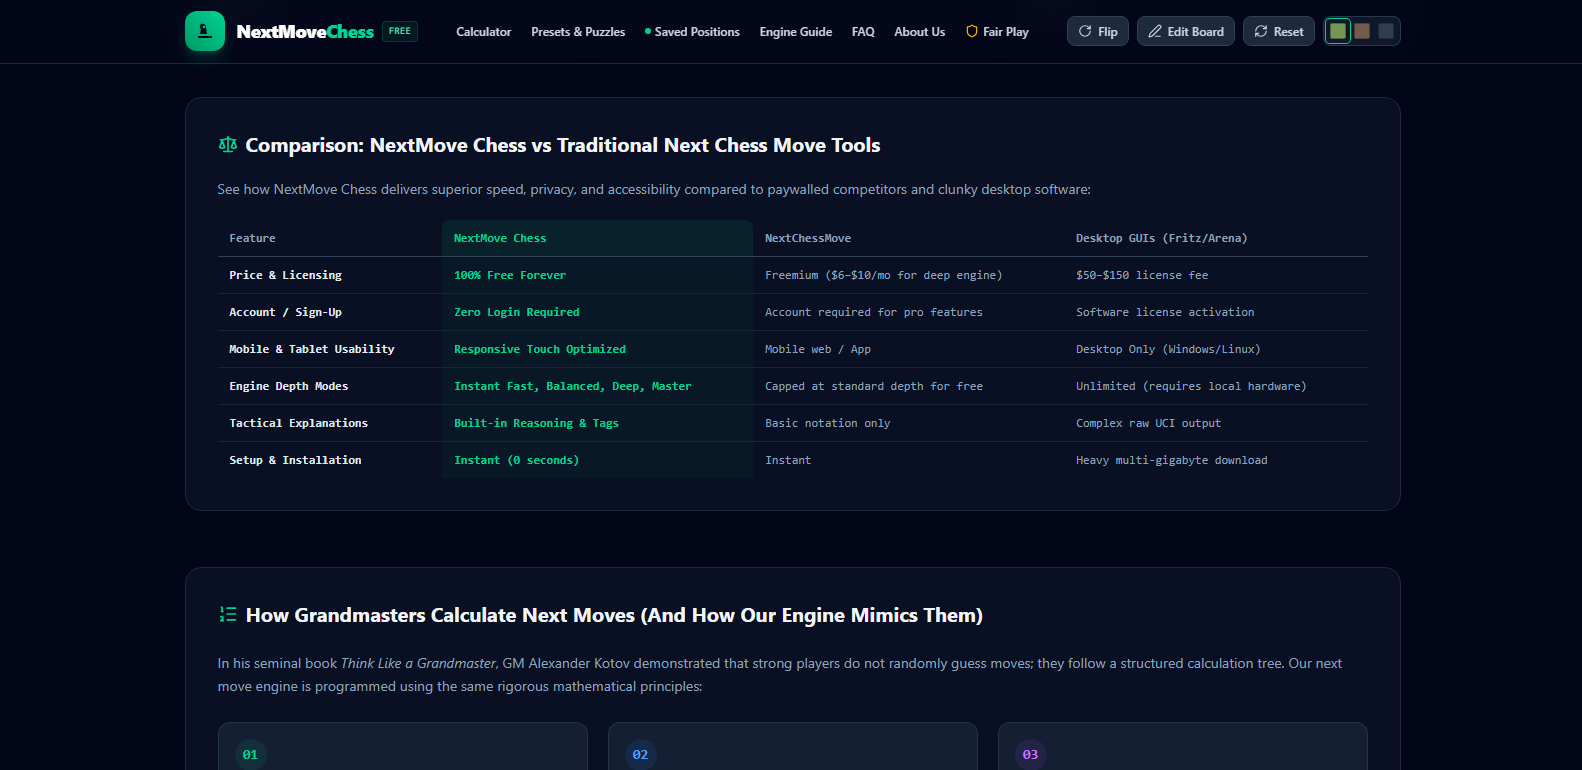Screen dimensions: 1582x770
Task: Click the green "01" step badge
Action: tap(250, 755)
